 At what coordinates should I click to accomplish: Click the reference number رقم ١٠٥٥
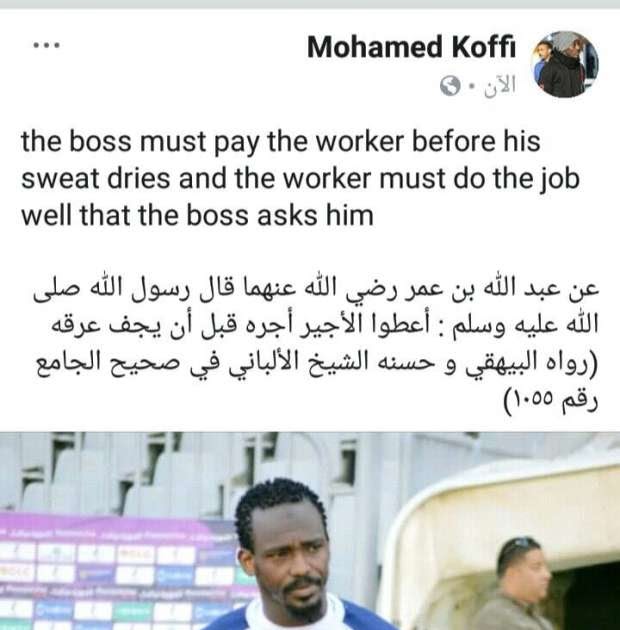(551, 399)
